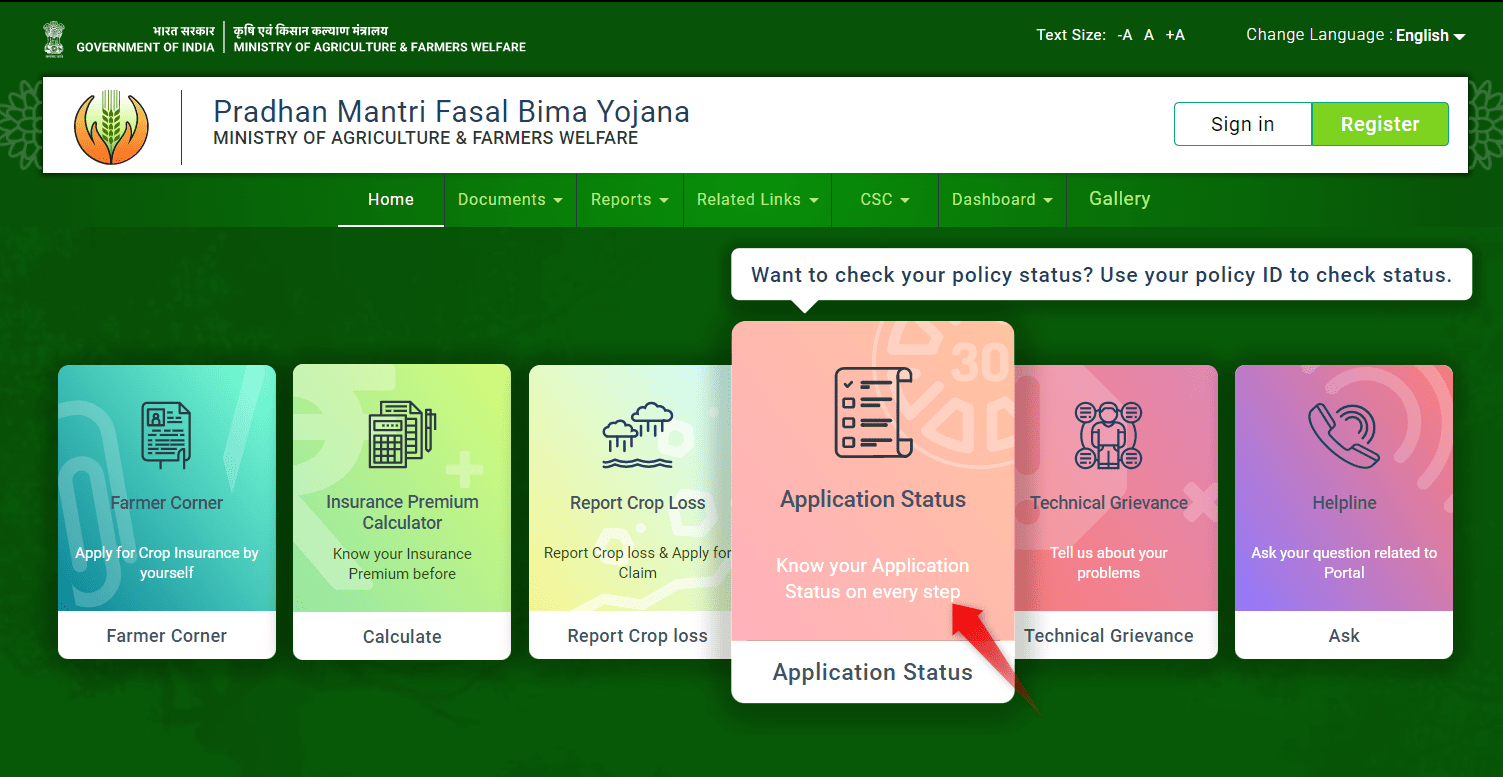1503x777 pixels.
Task: Click the Helpline telephone icon
Action: 1344,434
